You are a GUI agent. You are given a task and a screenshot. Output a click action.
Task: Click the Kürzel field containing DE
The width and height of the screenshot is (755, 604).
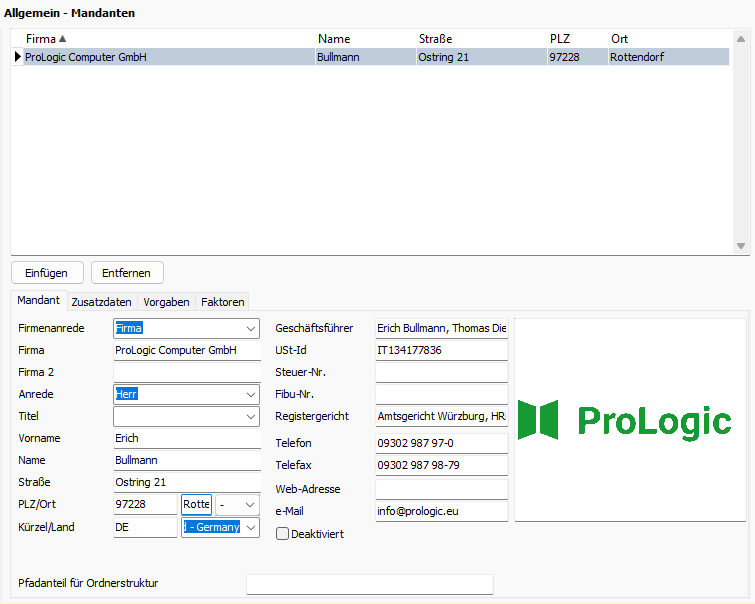145,527
